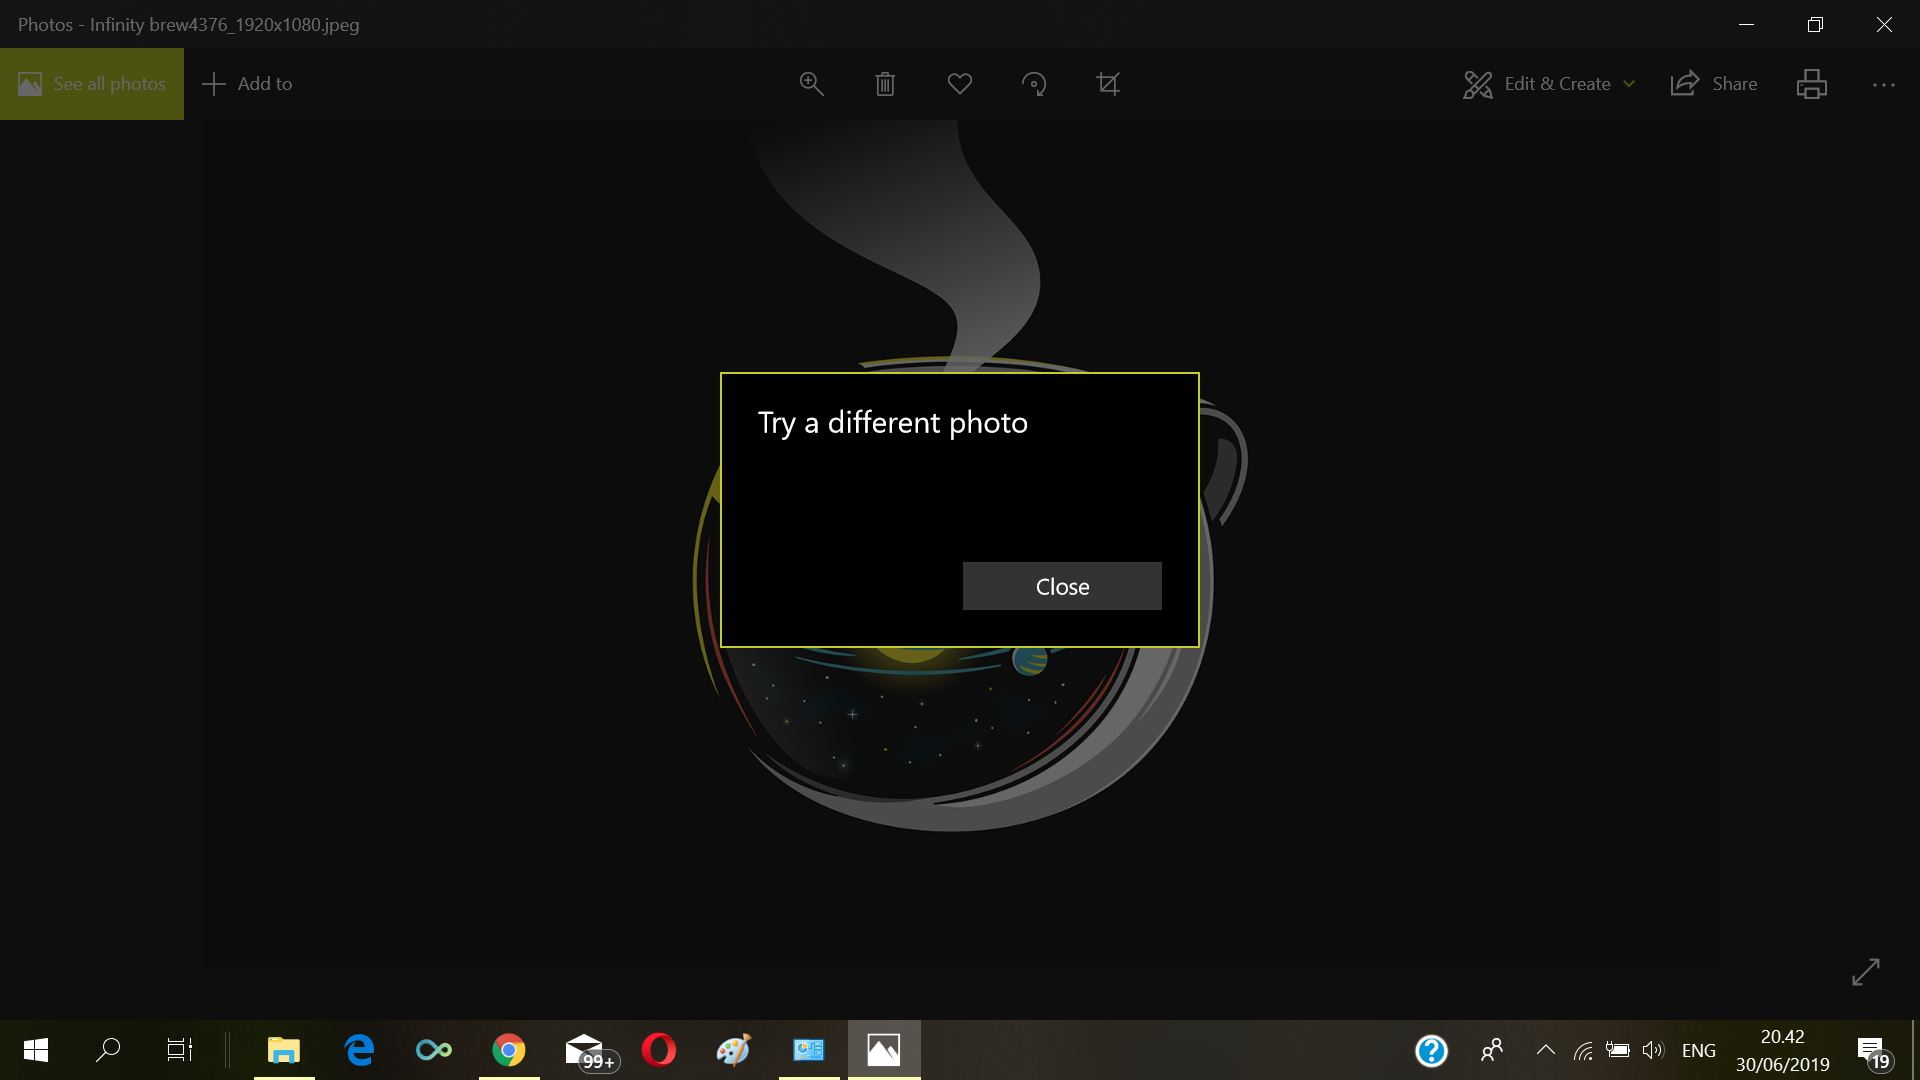Rotate the photo
The height and width of the screenshot is (1080, 1920).
click(x=1034, y=84)
